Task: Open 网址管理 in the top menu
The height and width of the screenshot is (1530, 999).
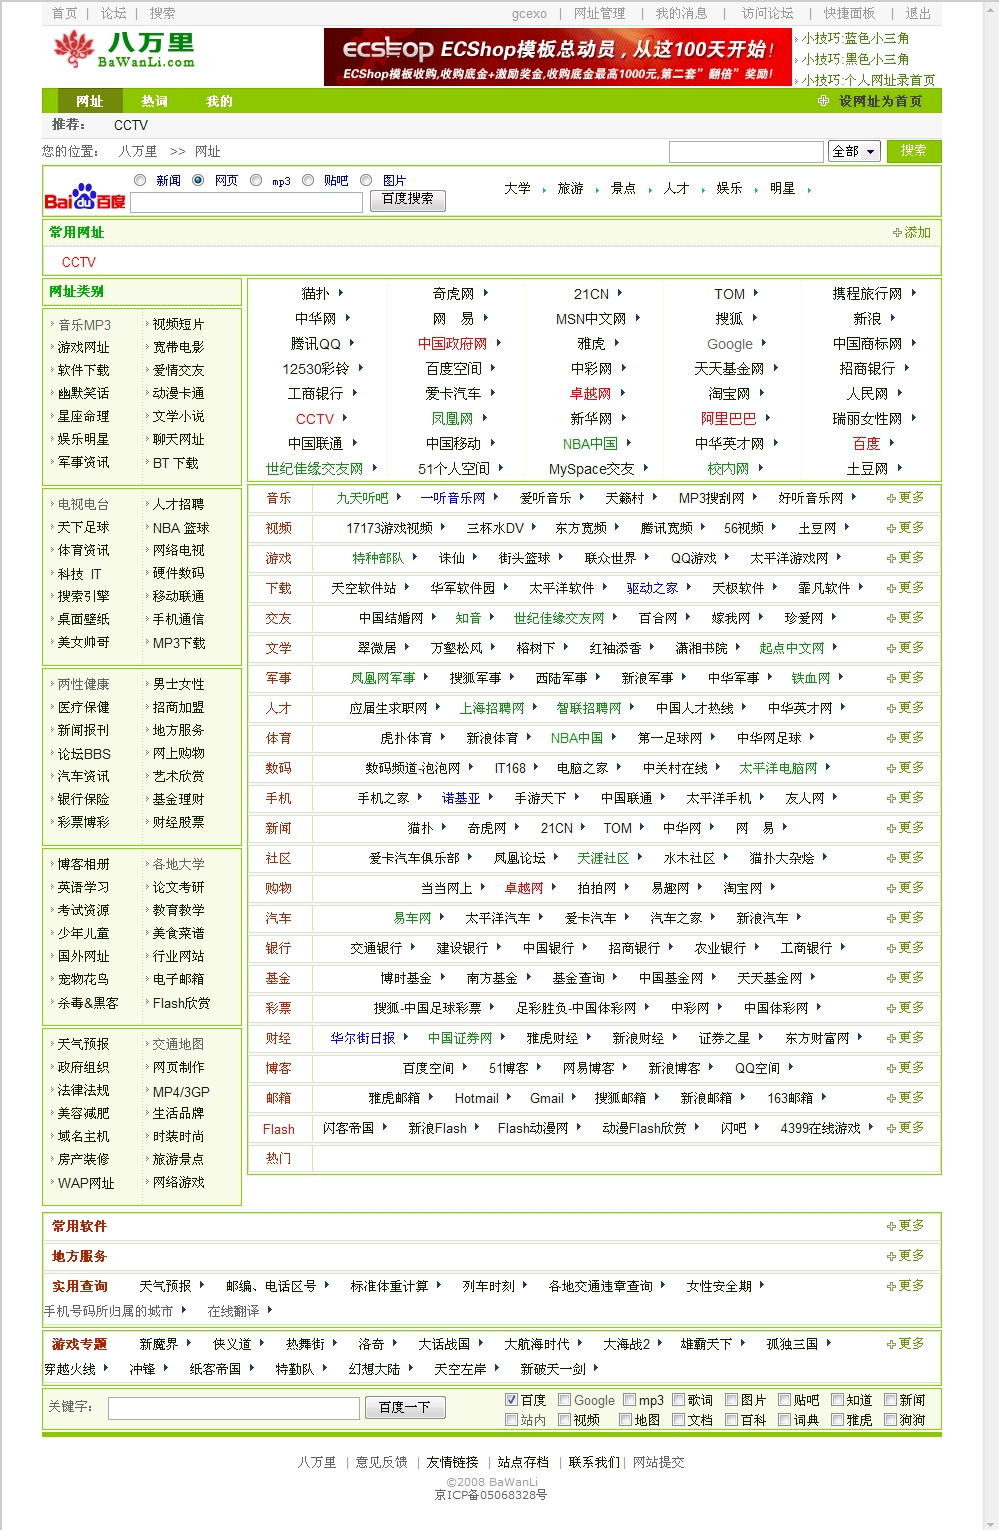Action: pyautogui.click(x=599, y=13)
